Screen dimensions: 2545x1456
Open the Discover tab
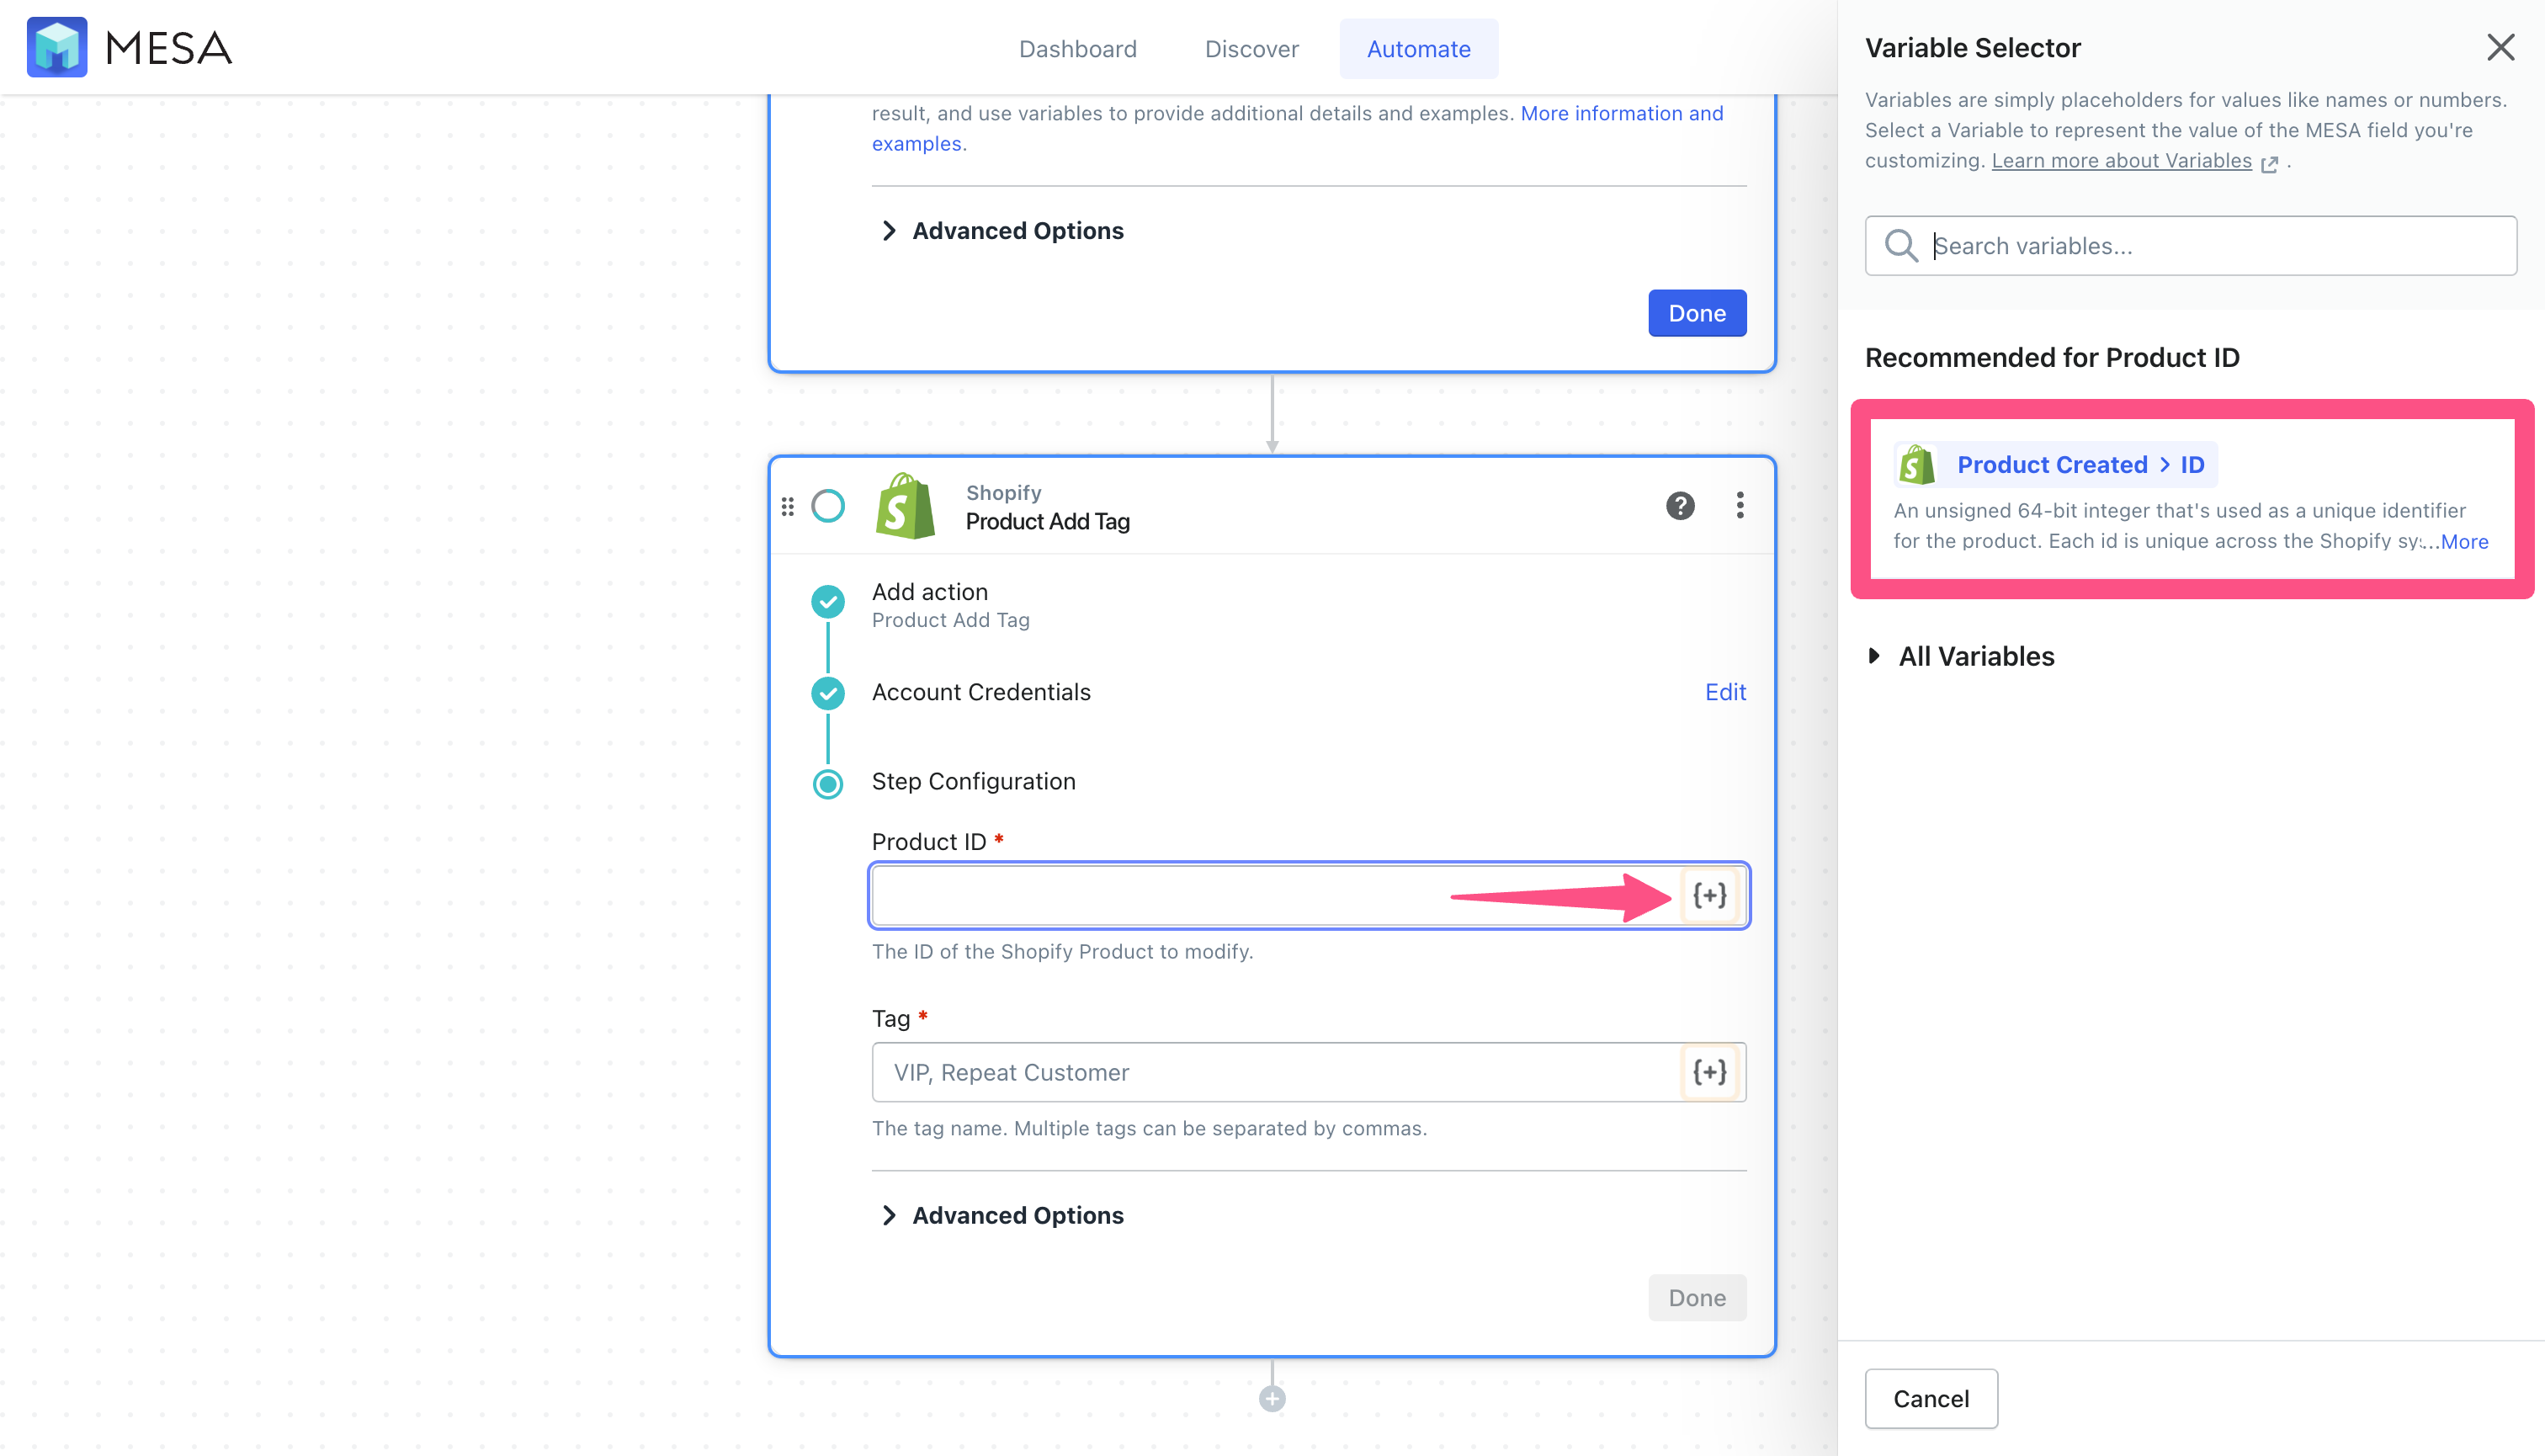(1251, 49)
